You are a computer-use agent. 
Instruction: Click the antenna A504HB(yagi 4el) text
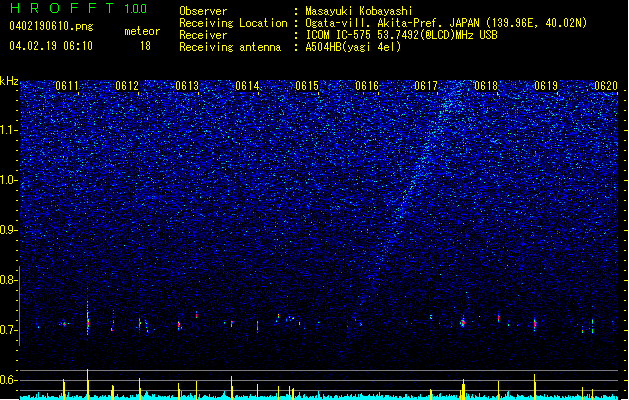click(x=353, y=47)
